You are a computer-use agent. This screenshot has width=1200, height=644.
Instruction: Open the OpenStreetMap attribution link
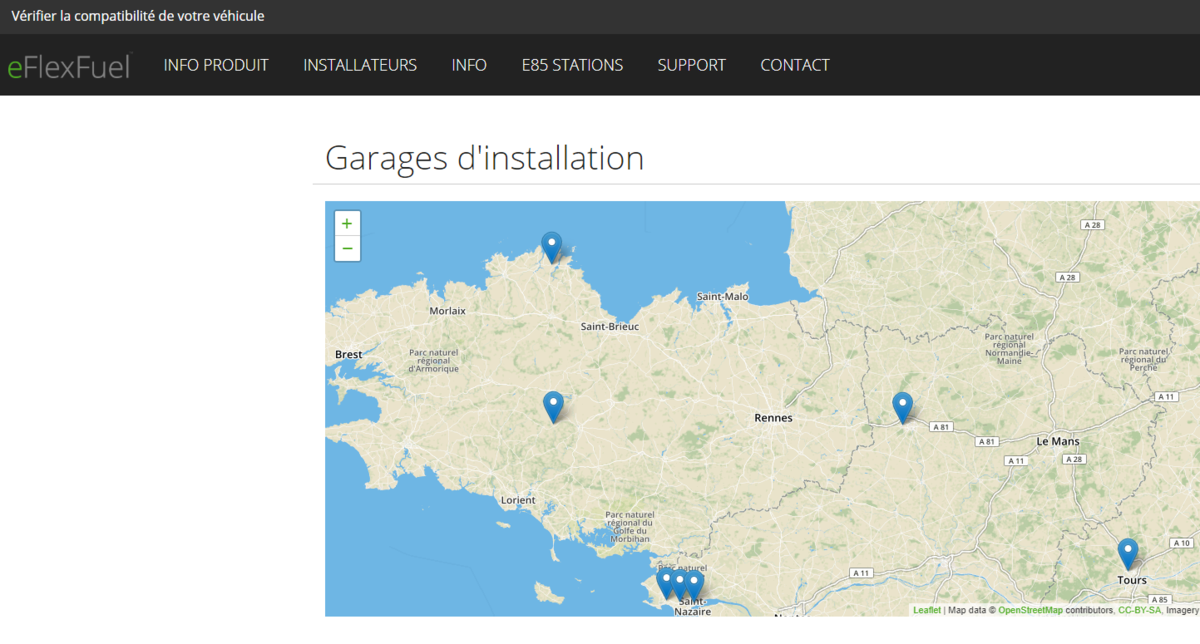pos(1030,610)
